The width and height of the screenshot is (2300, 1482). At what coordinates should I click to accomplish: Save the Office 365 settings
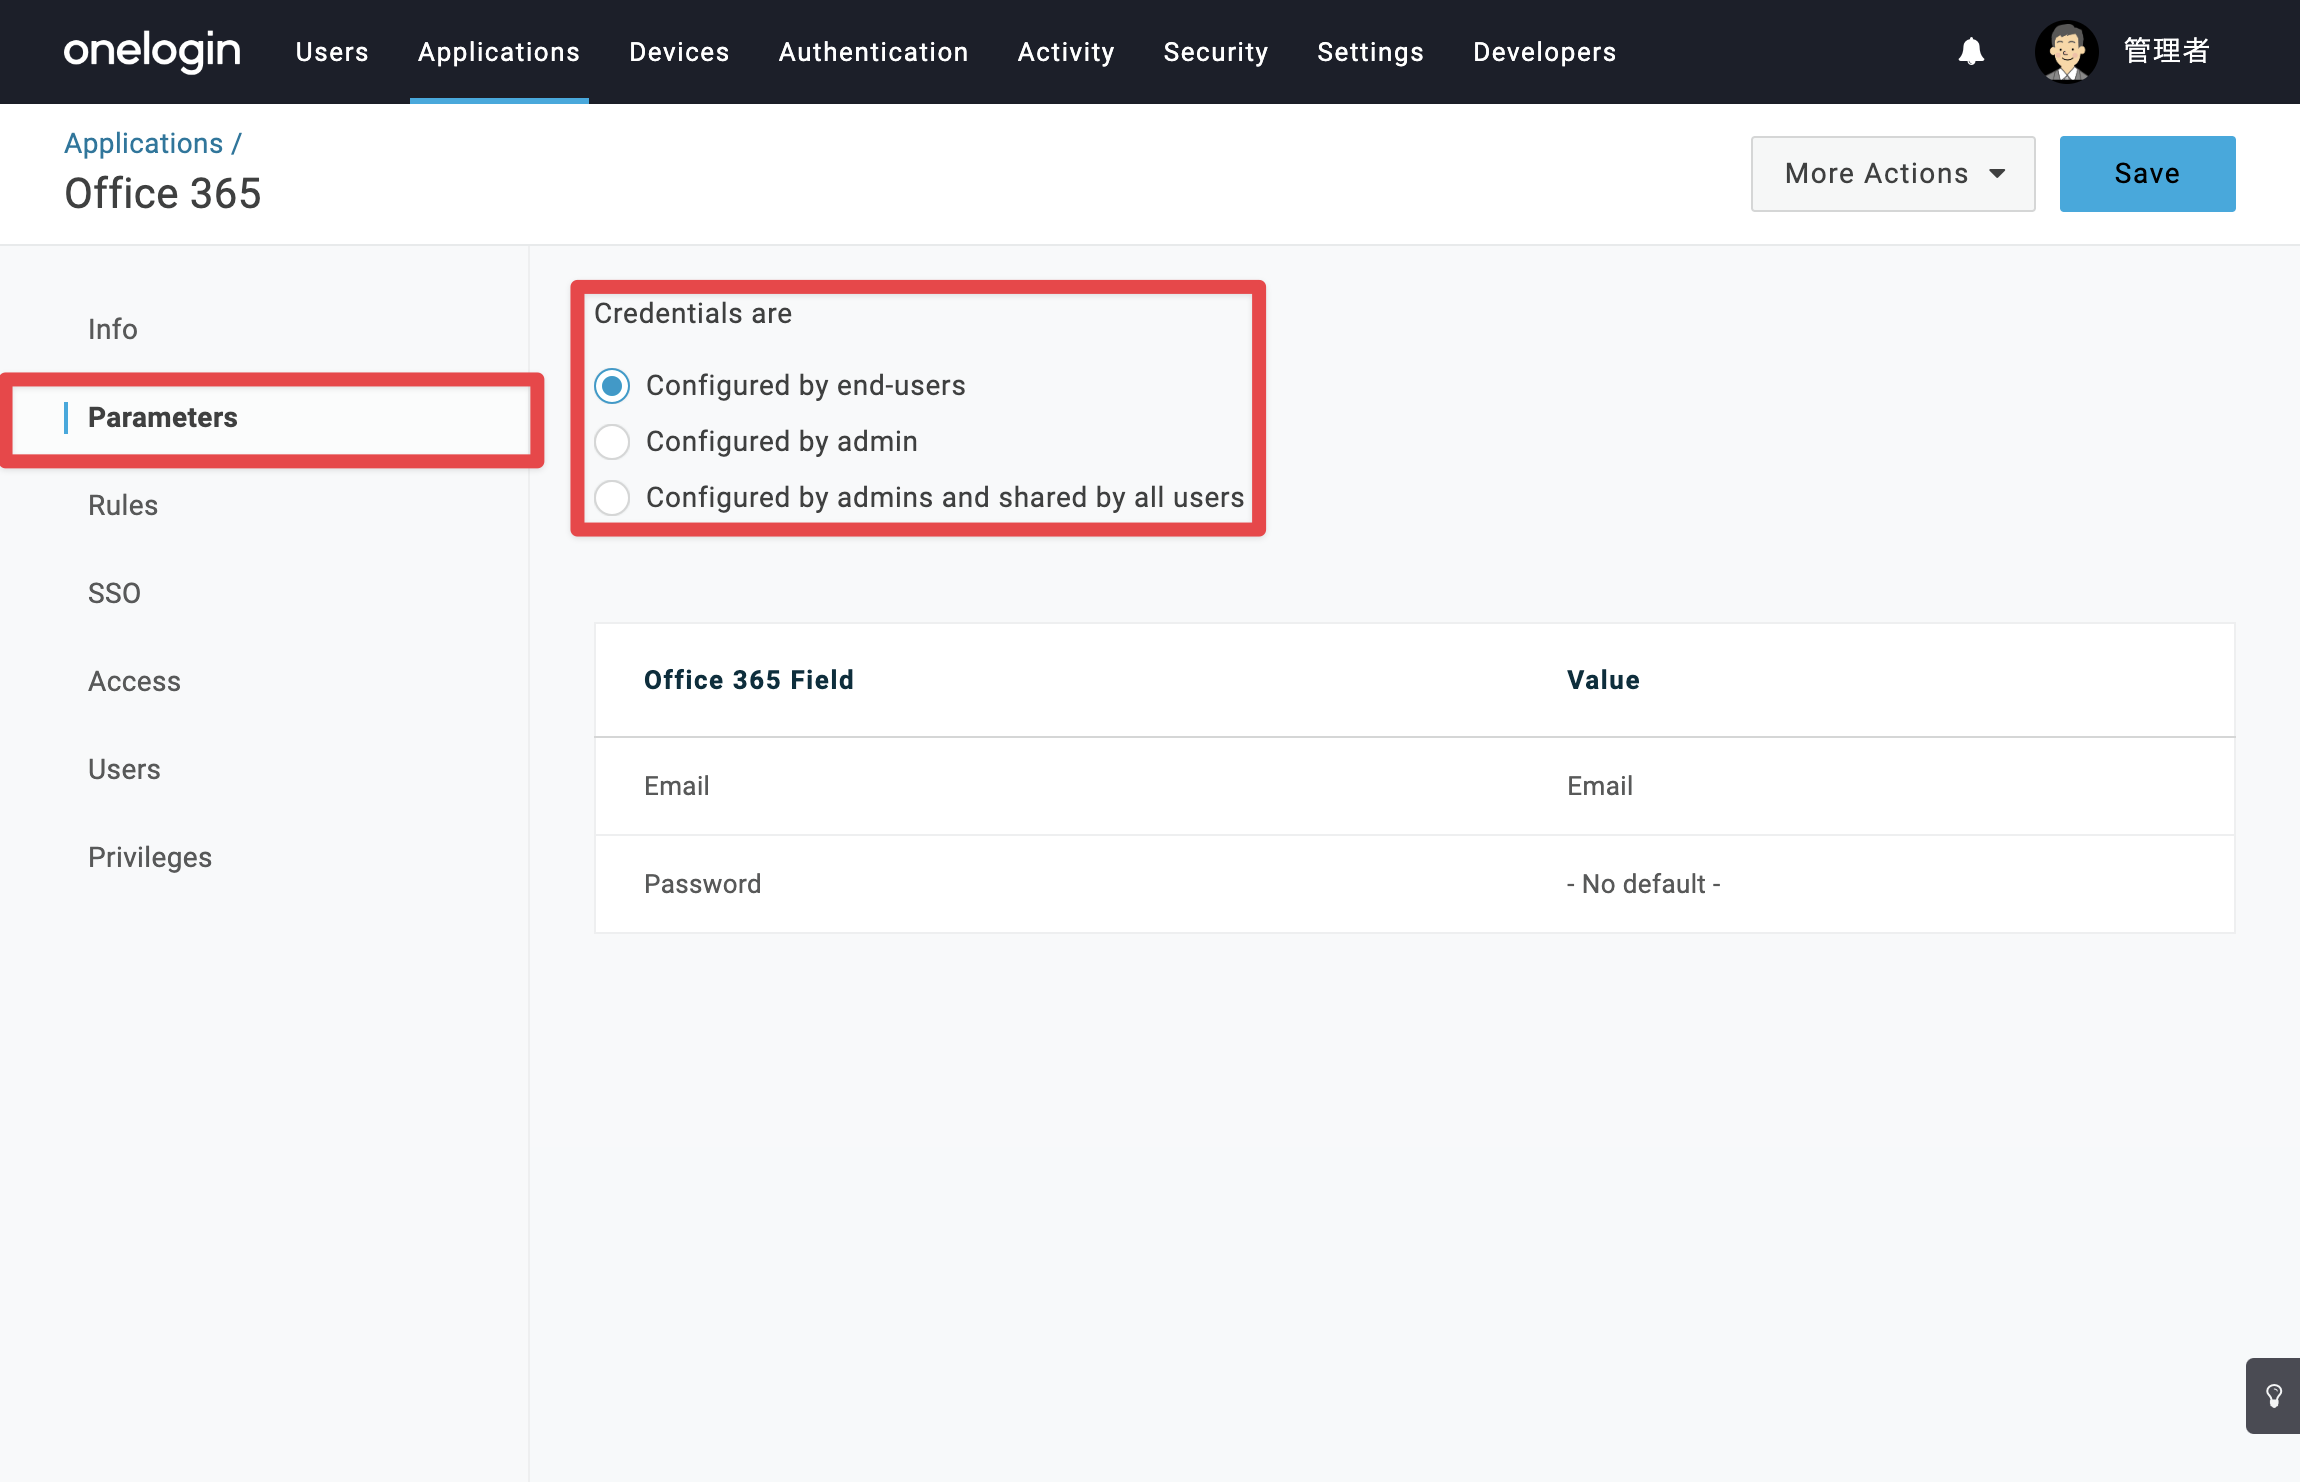click(2147, 174)
